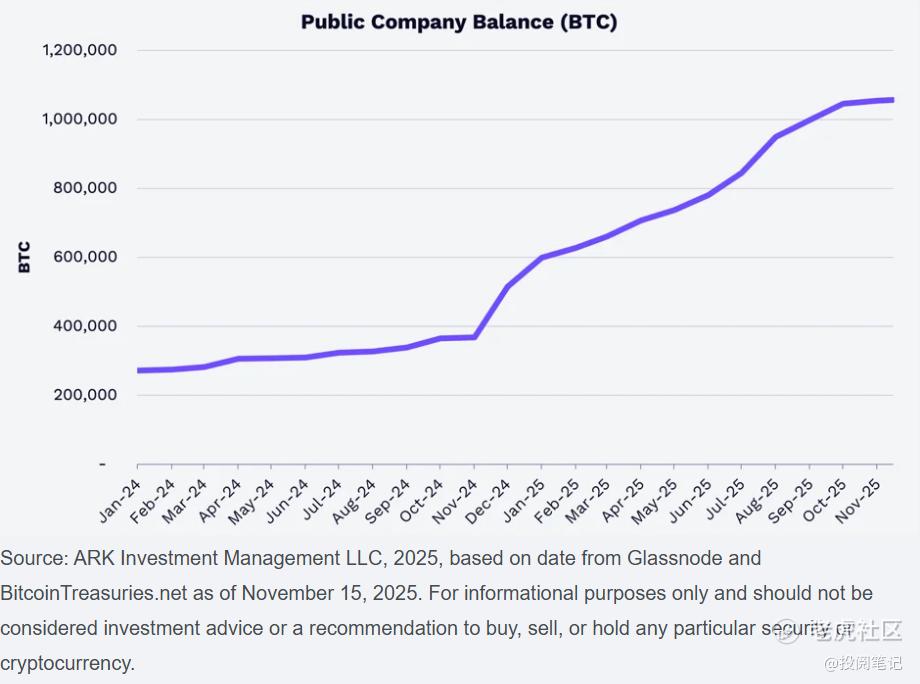
Task: Click the 1,200,000 y-axis label
Action: pos(80,50)
